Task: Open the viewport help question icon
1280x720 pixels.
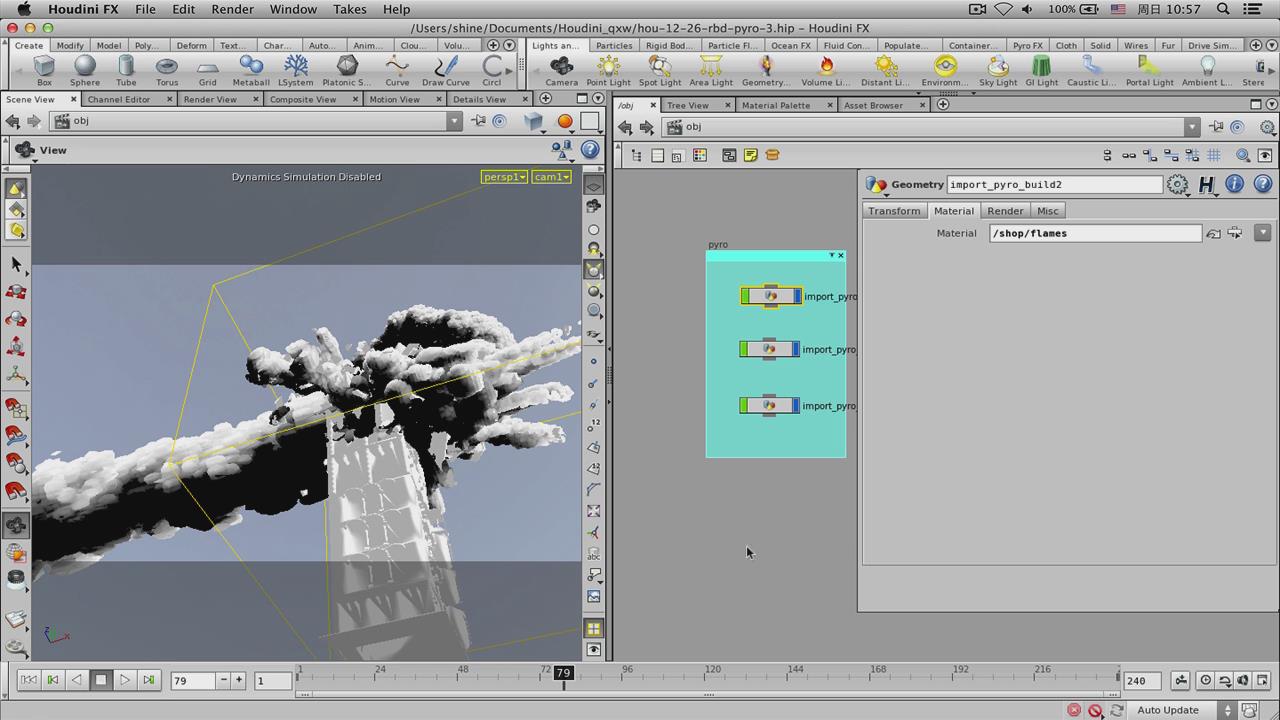Action: click(590, 150)
